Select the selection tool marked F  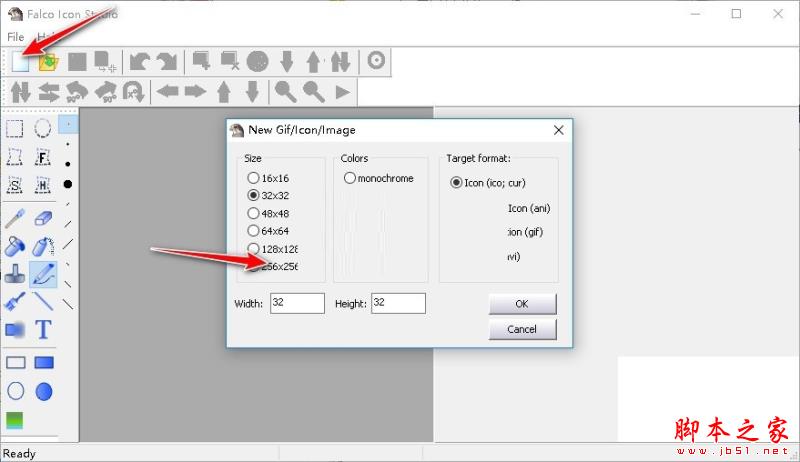(42, 157)
